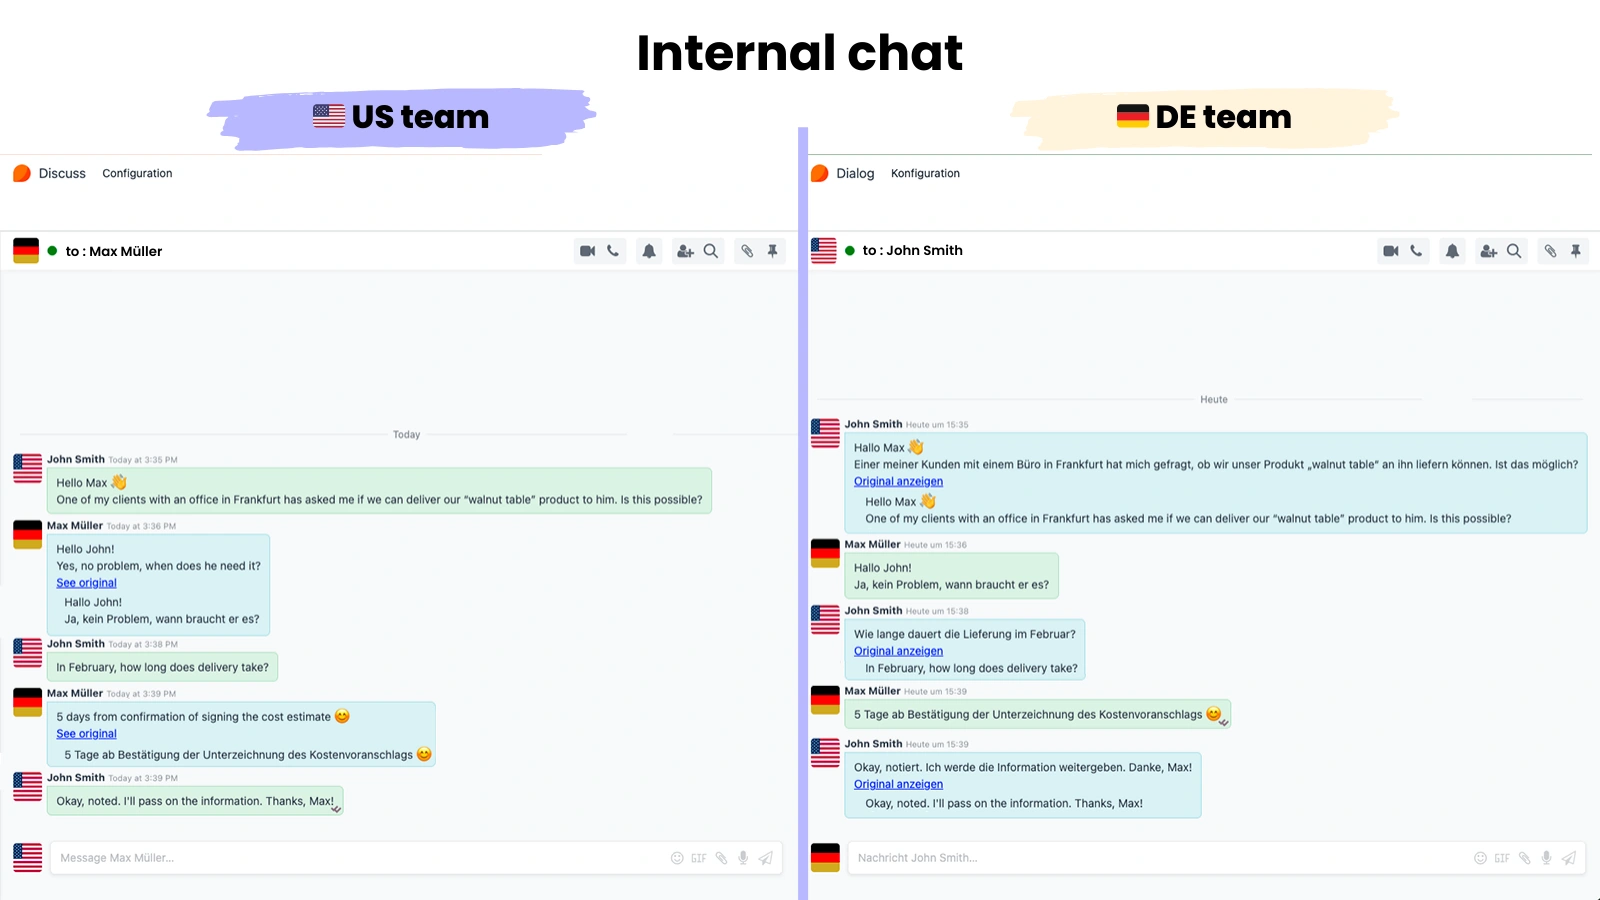Image resolution: width=1600 pixels, height=900 pixels.
Task: Open the Konfiguration menu
Action: tap(925, 174)
